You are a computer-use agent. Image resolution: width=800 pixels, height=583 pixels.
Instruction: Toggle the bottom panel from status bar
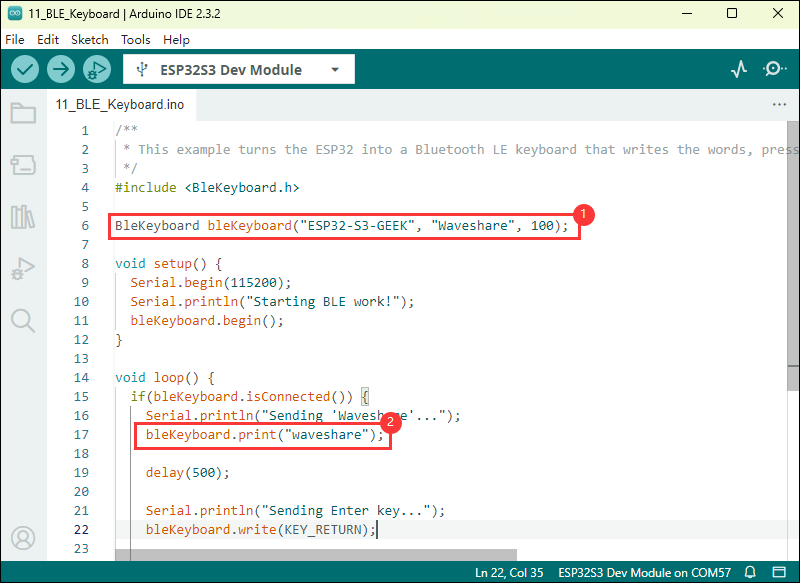779,572
